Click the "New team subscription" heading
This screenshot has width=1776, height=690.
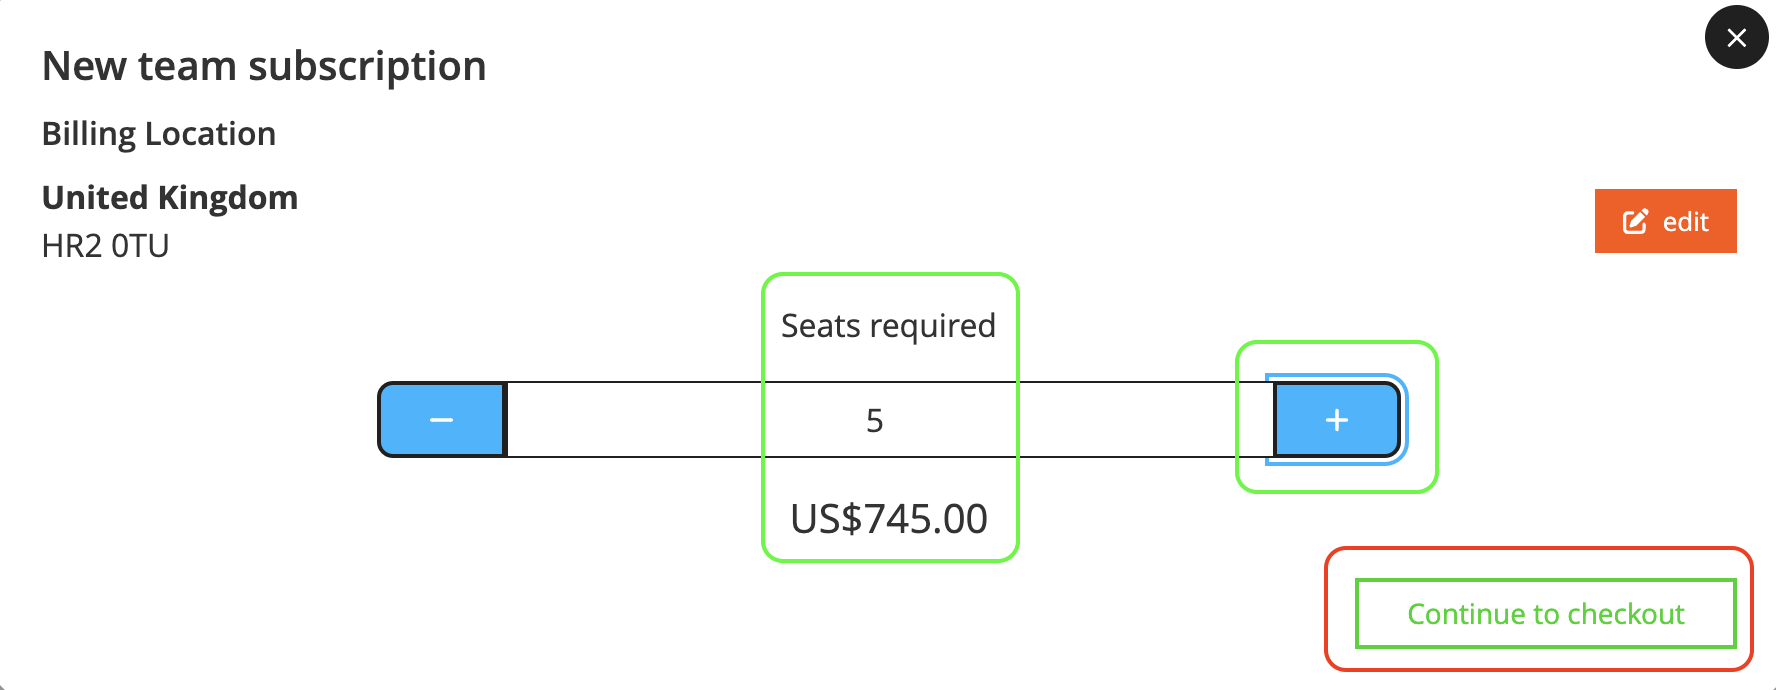tap(264, 66)
